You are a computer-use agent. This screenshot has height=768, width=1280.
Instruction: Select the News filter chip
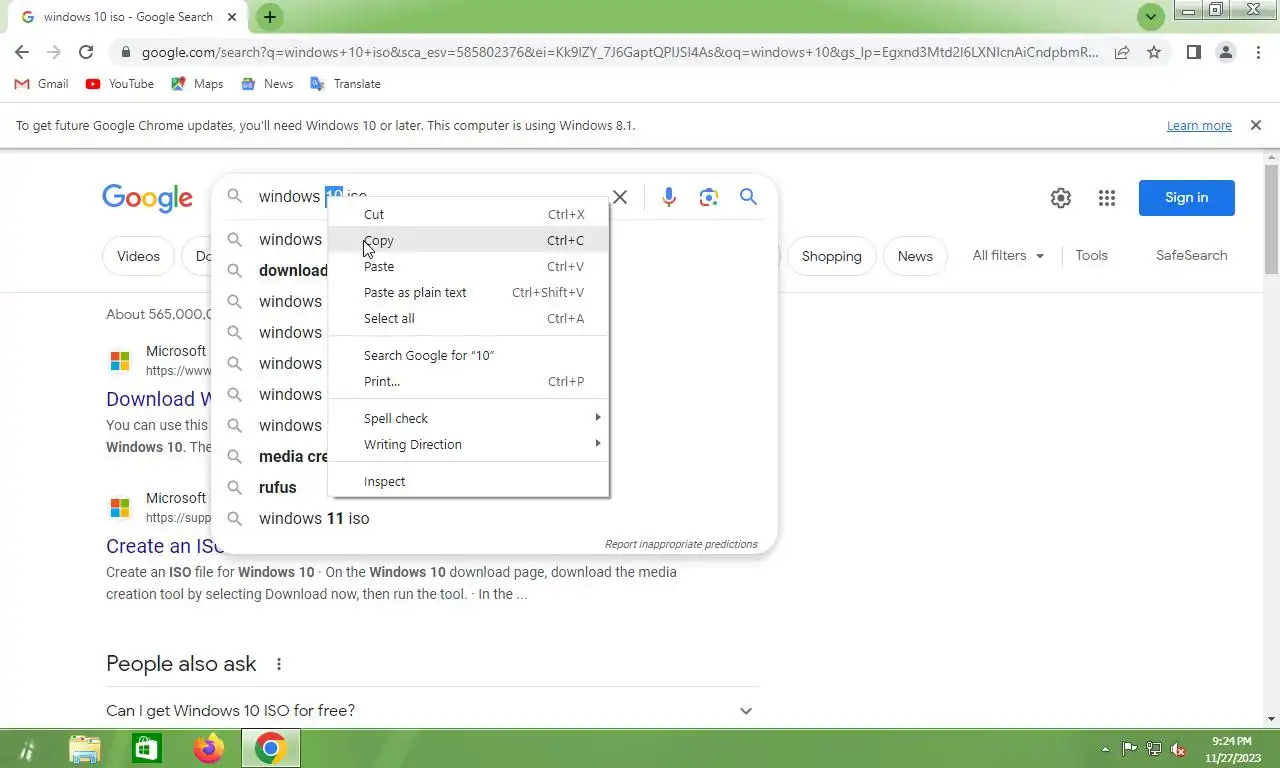pos(915,256)
